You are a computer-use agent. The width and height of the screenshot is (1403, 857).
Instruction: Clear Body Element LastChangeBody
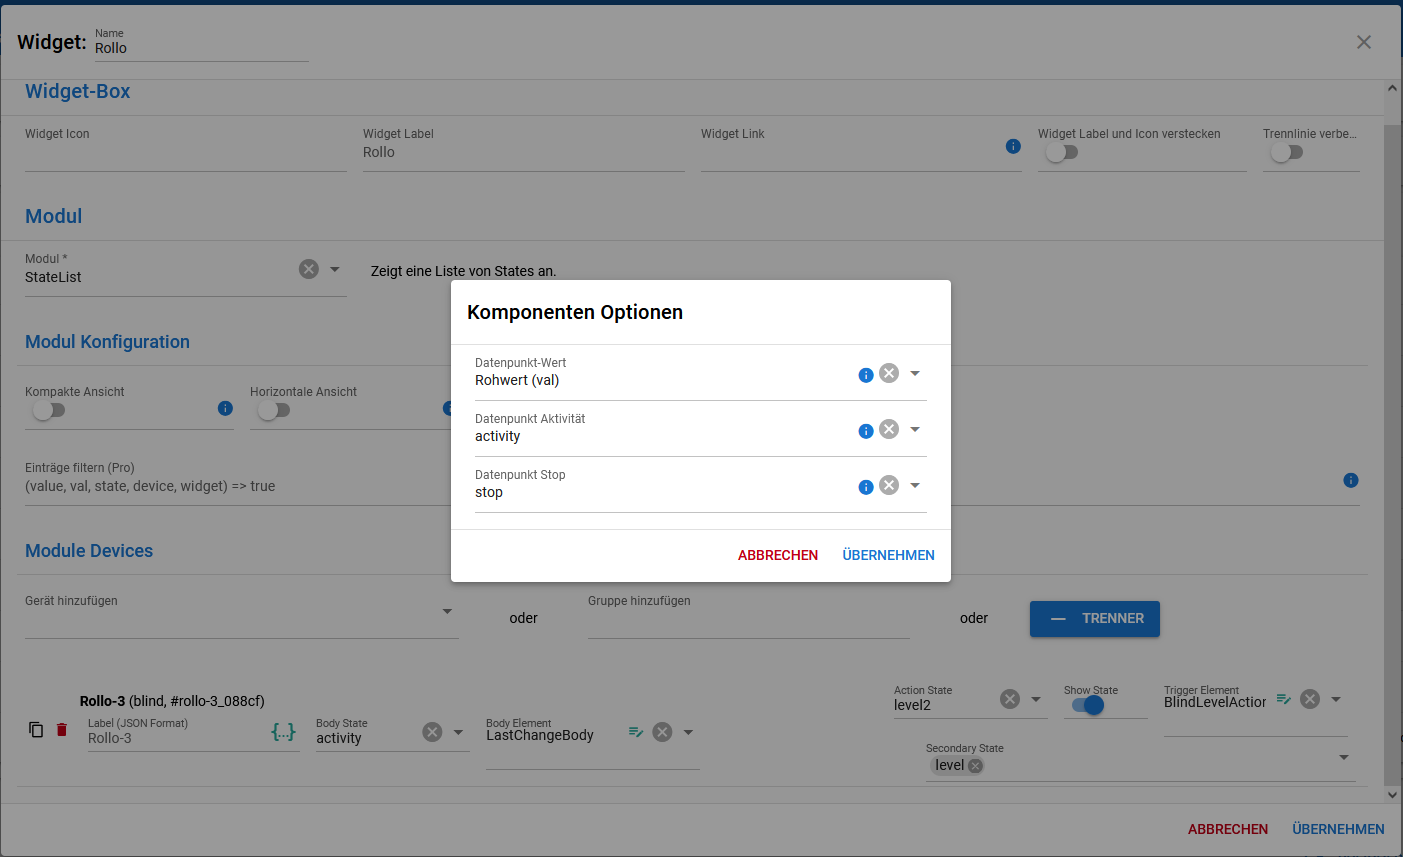pos(662,732)
